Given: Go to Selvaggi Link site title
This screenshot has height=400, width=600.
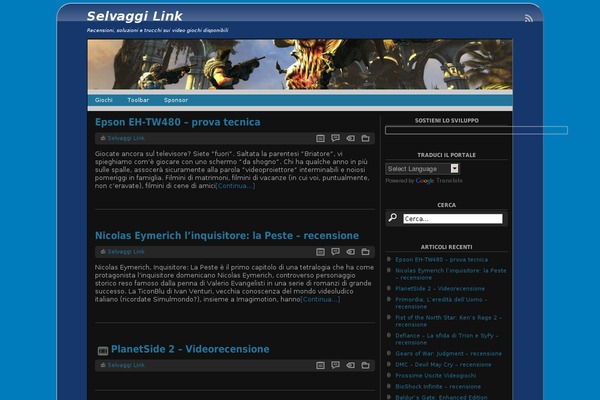Looking at the screenshot, I should 134,16.
